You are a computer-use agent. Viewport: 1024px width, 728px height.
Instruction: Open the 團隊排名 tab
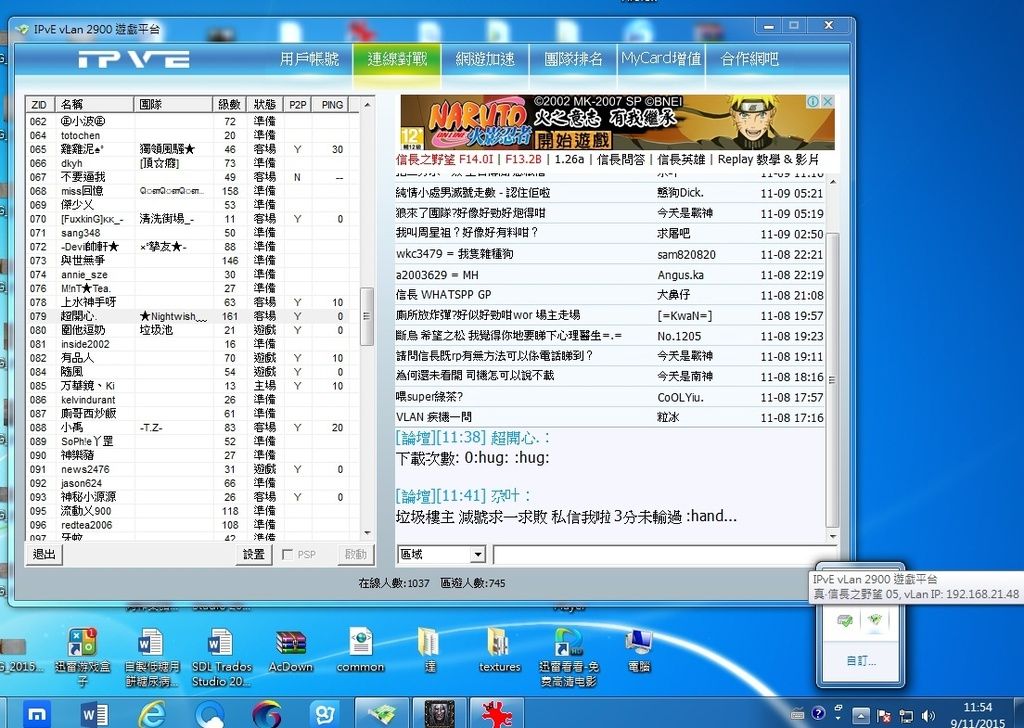573,59
